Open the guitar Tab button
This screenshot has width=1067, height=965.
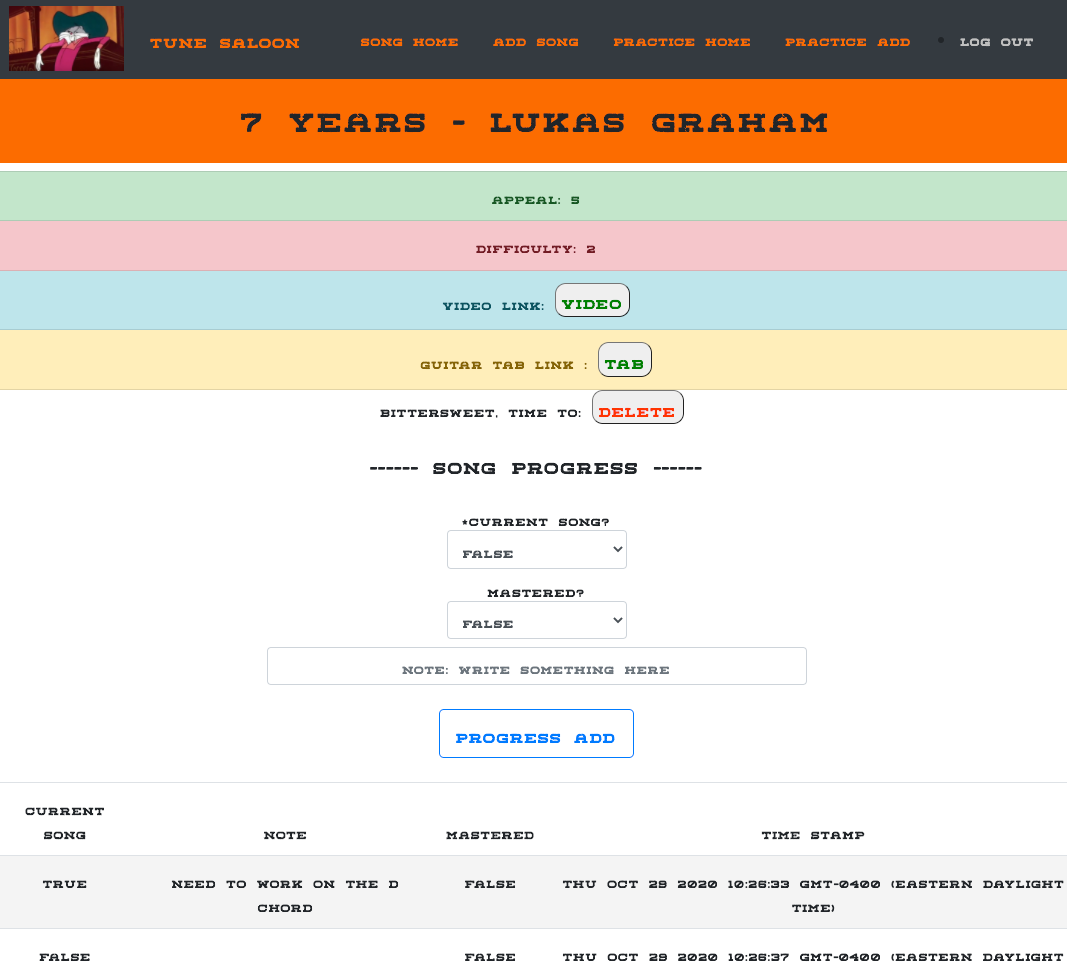[625, 359]
